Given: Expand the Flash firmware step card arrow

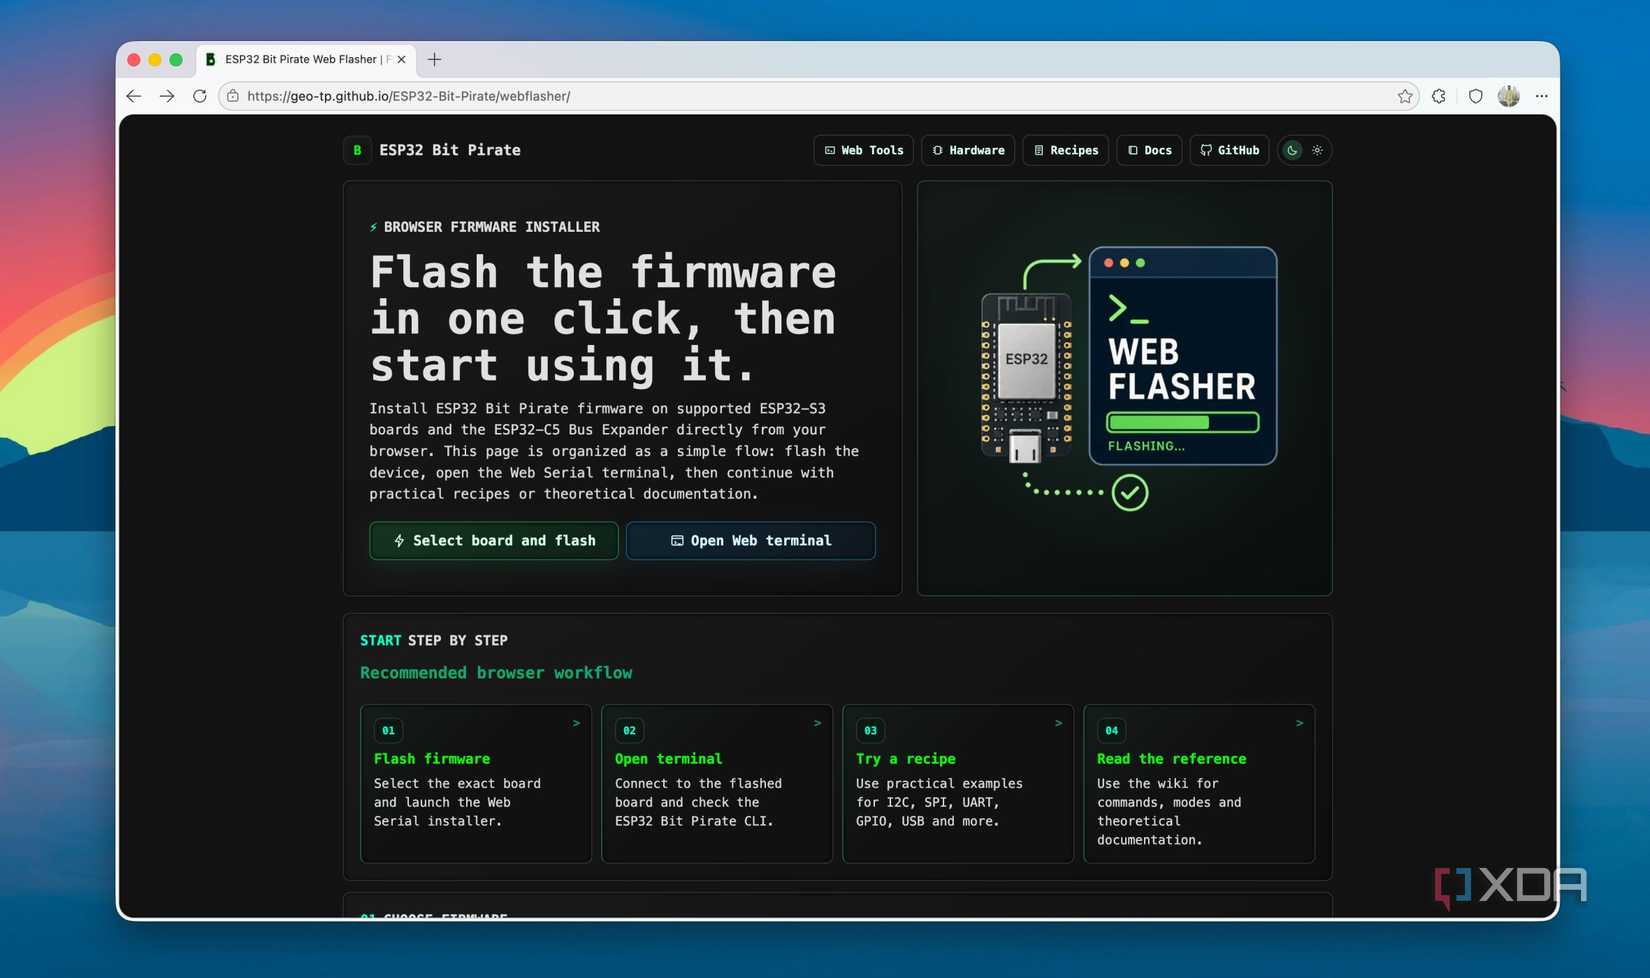Looking at the screenshot, I should (576, 723).
